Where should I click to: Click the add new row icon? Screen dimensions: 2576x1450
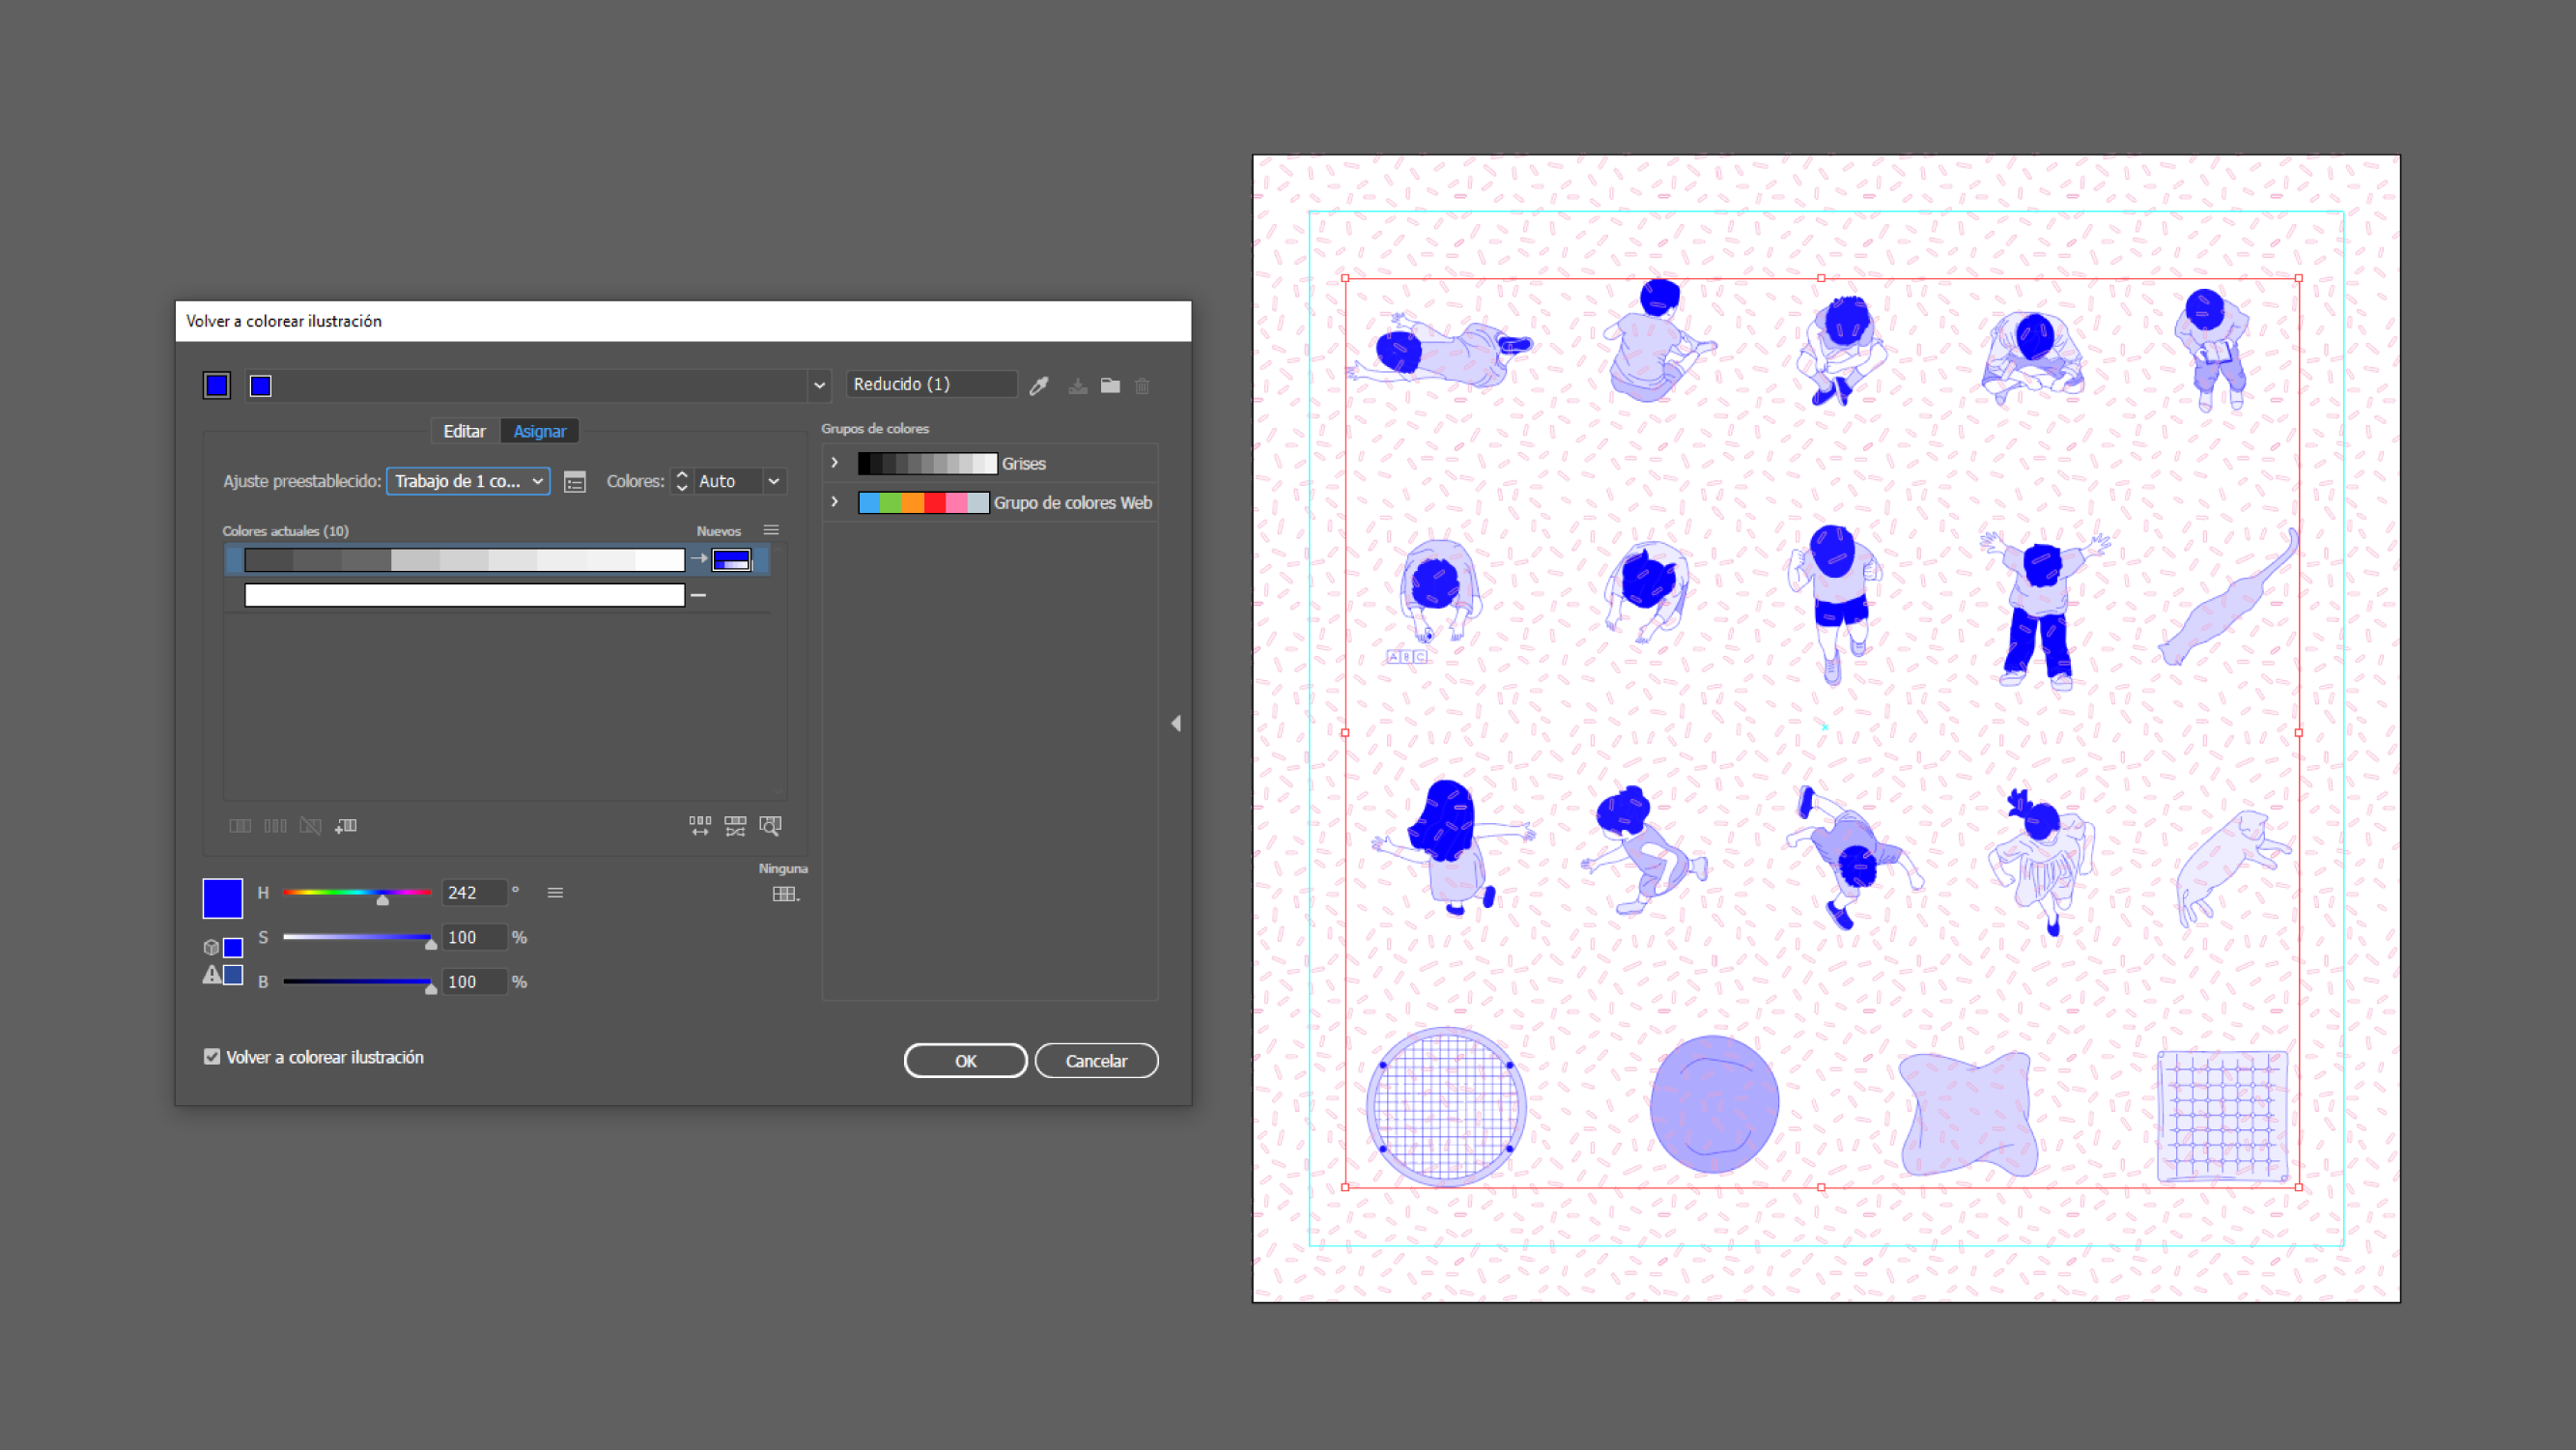(x=346, y=825)
